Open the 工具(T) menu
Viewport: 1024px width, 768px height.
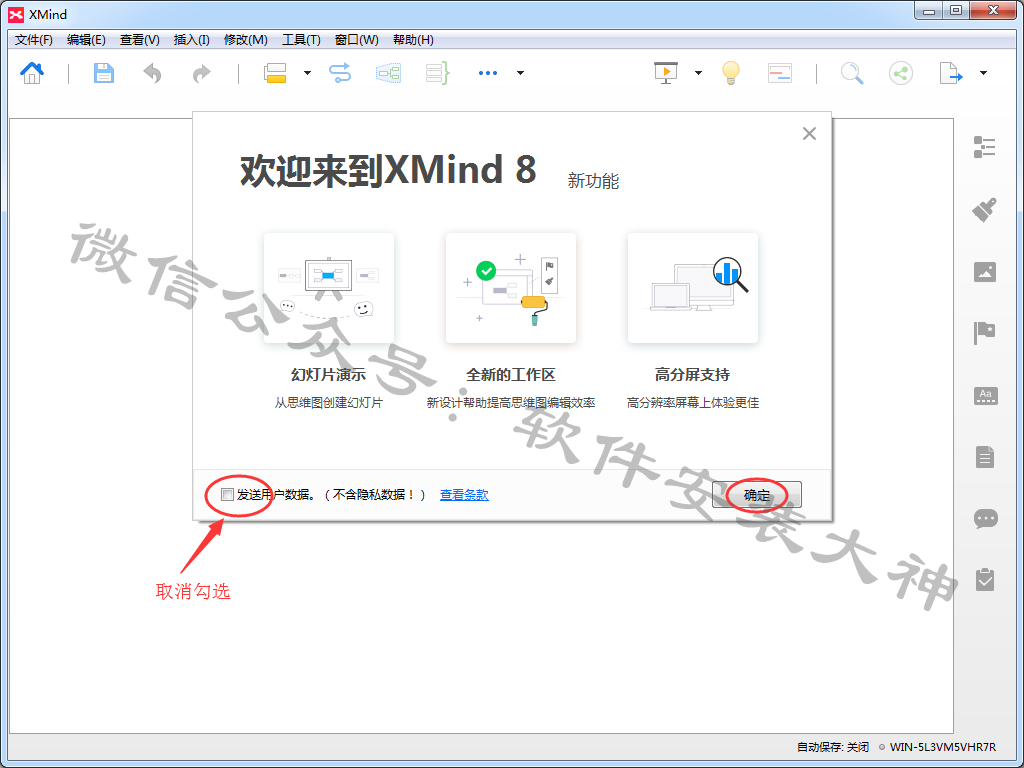coord(301,40)
